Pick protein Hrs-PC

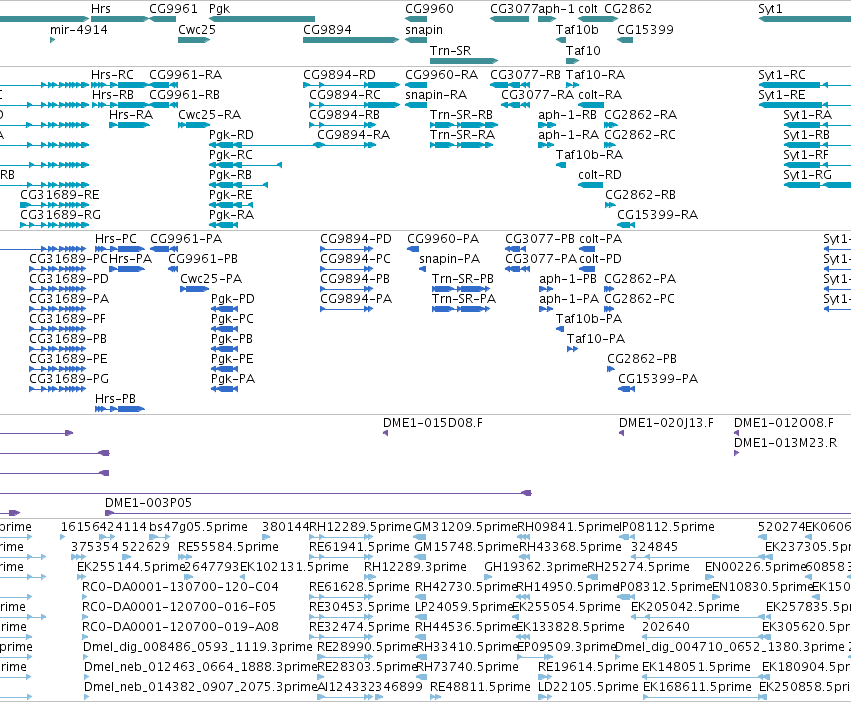pyautogui.click(x=116, y=239)
